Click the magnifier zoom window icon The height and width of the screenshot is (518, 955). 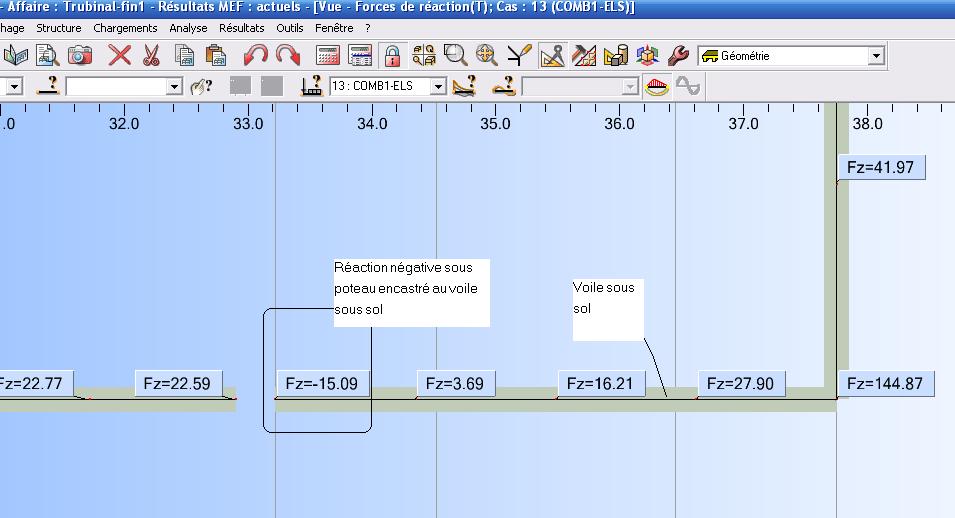tap(456, 55)
